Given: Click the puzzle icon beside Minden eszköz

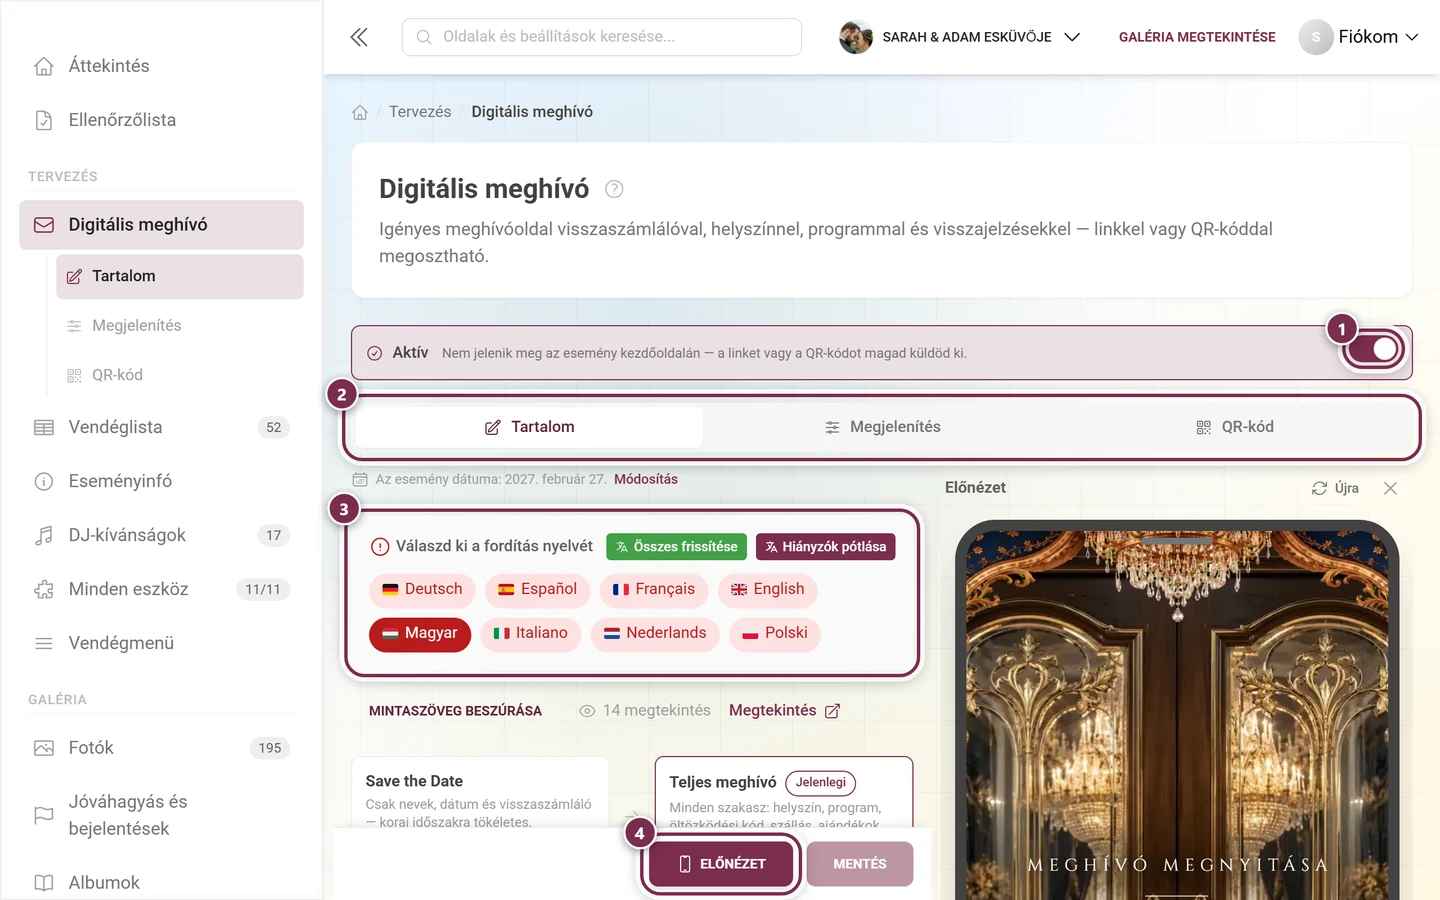Looking at the screenshot, I should [44, 589].
